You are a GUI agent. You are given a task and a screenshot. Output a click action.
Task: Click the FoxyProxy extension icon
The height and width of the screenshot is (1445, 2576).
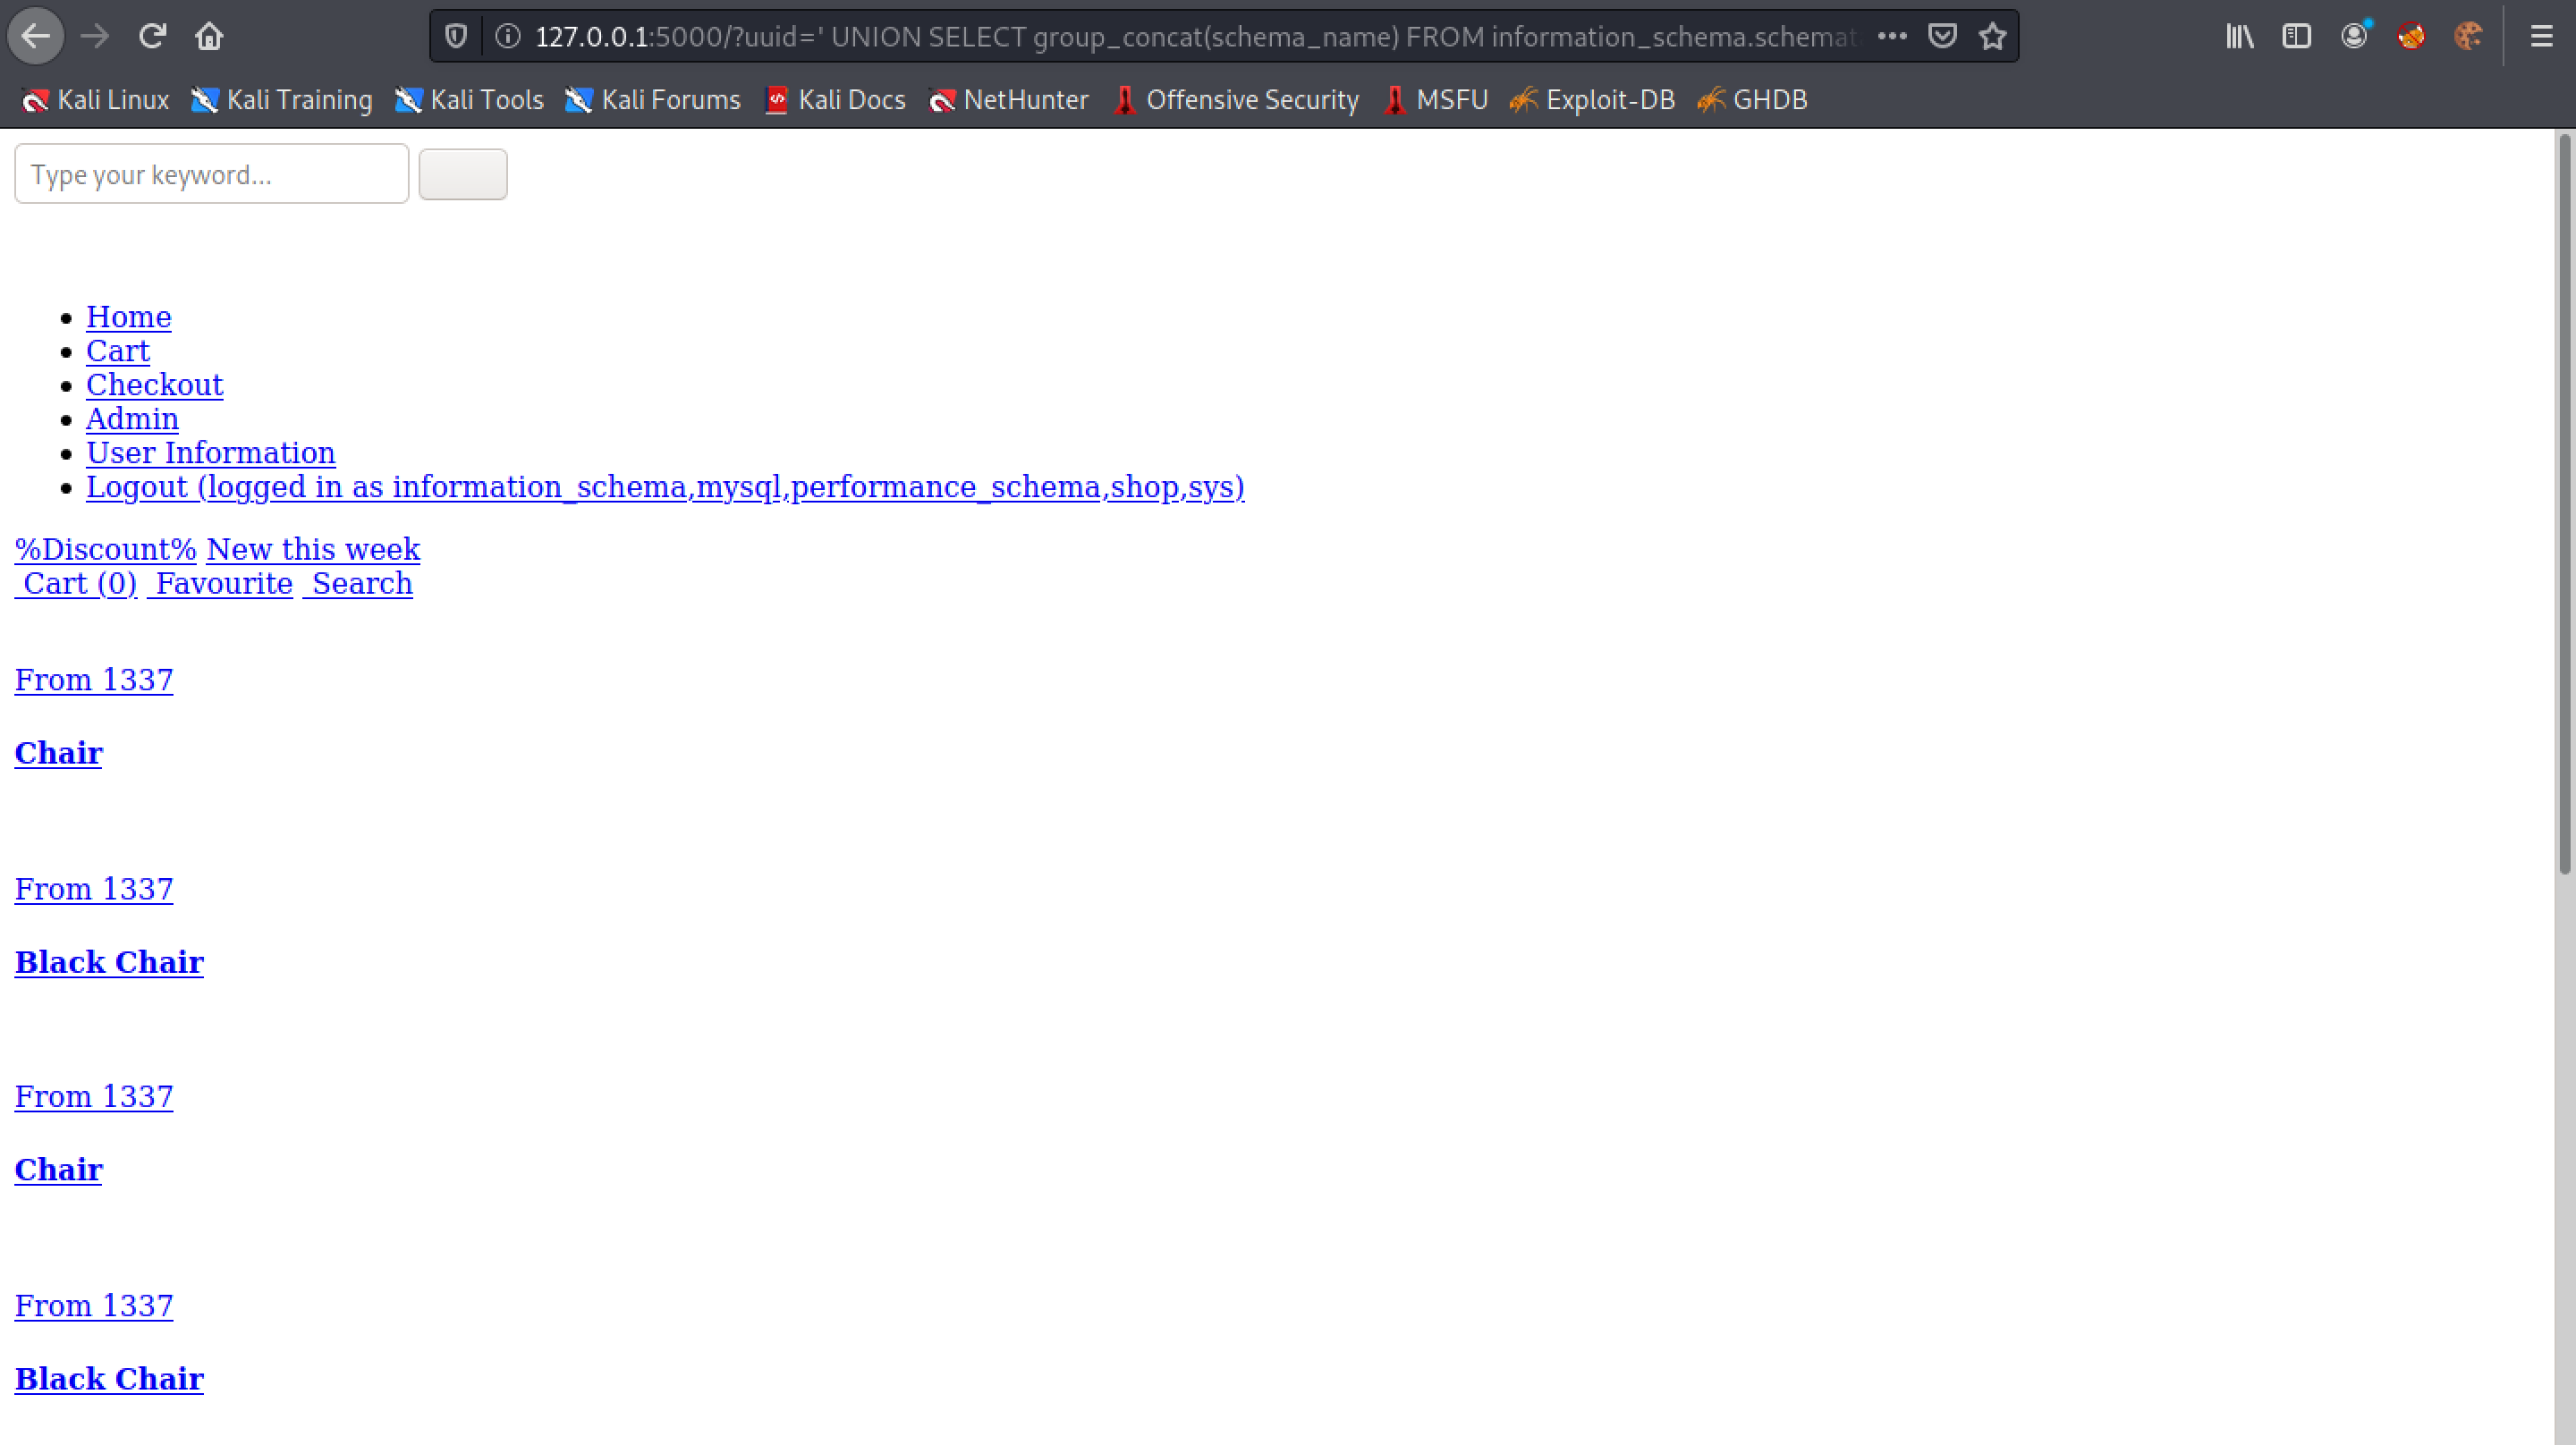[2411, 37]
